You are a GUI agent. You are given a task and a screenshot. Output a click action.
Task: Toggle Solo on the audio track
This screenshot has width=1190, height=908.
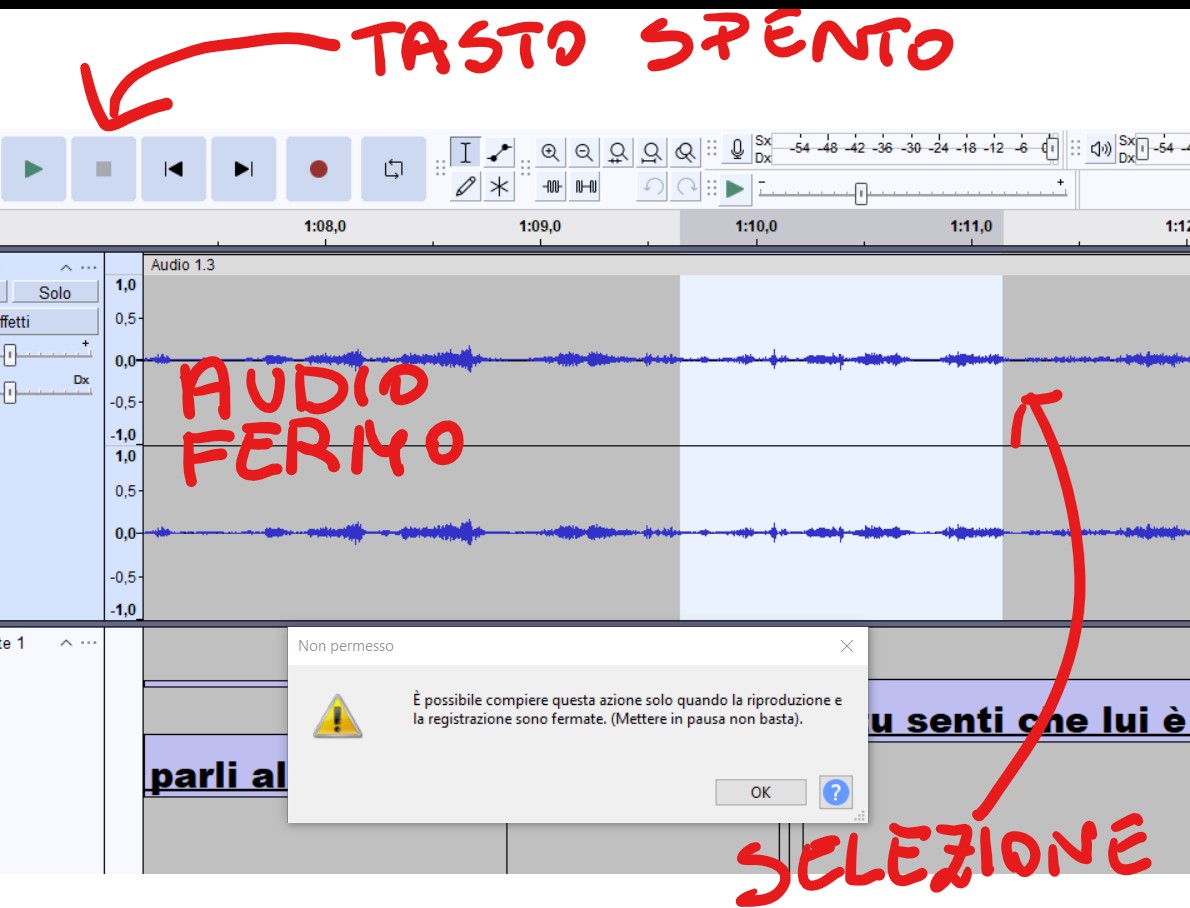click(55, 292)
